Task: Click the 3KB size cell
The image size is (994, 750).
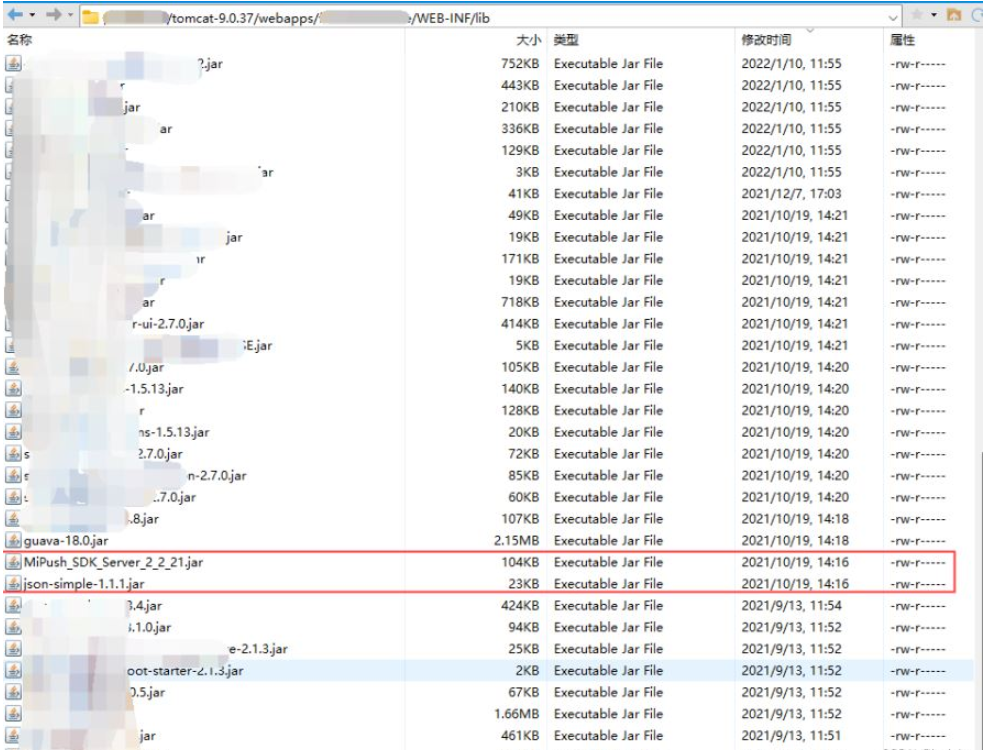Action: 527,172
